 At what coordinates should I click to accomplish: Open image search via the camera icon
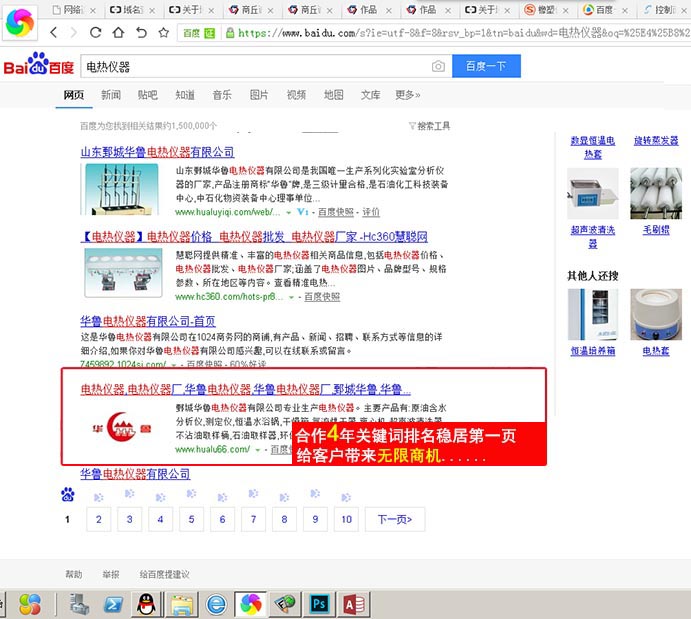[438, 67]
